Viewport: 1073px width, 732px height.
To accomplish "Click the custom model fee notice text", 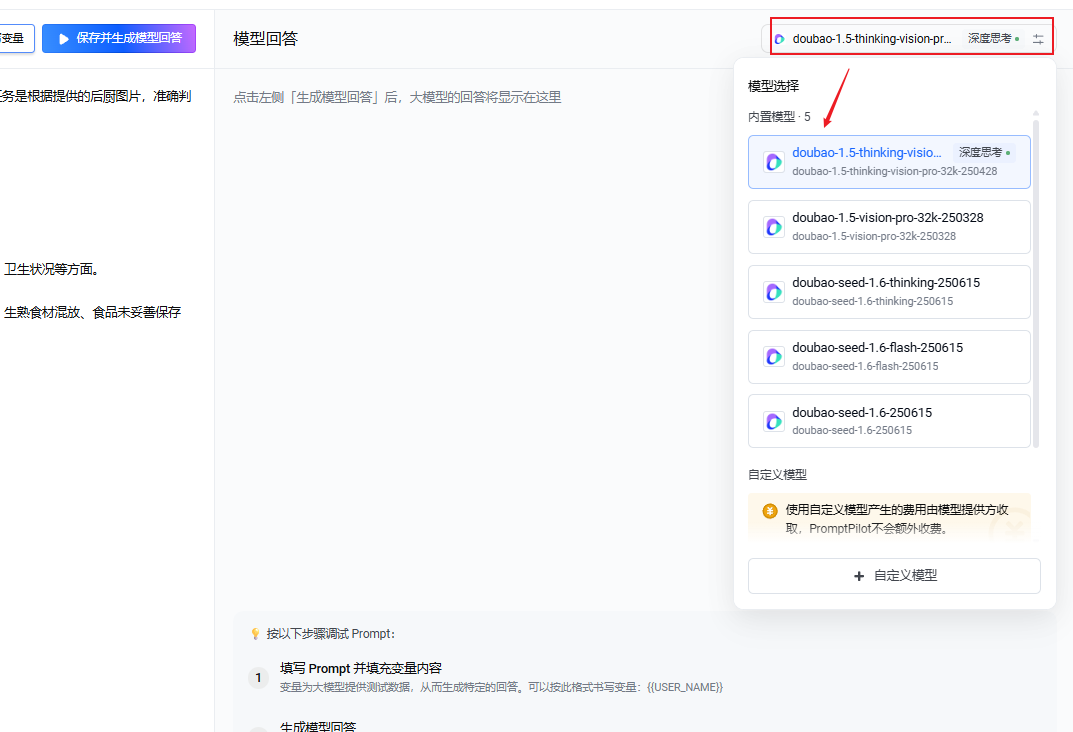I will coord(897,519).
